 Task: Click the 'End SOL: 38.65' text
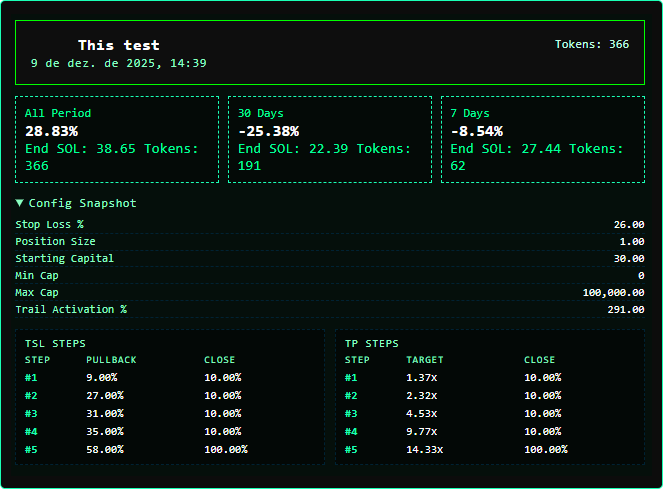coord(80,148)
